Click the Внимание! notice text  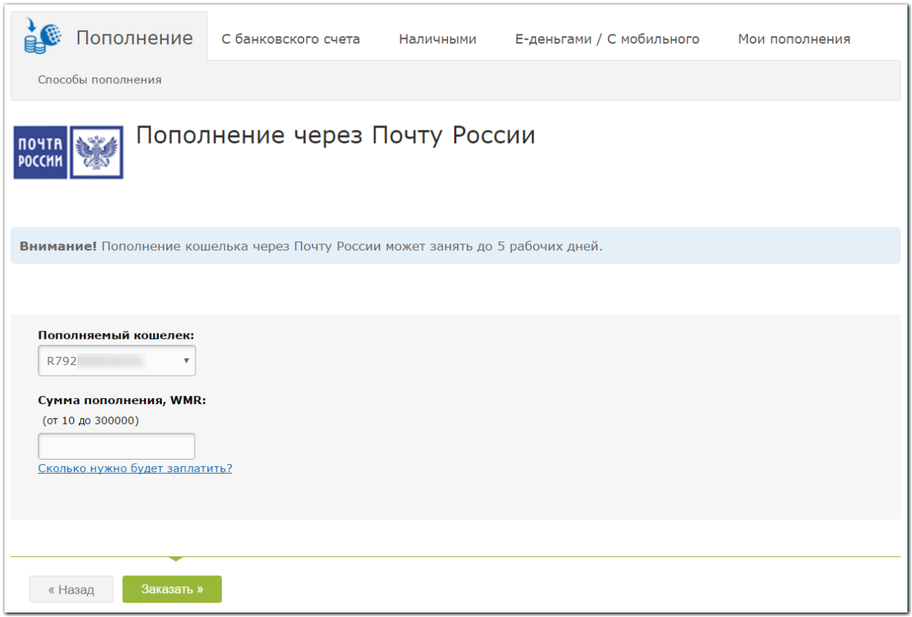tap(311, 246)
